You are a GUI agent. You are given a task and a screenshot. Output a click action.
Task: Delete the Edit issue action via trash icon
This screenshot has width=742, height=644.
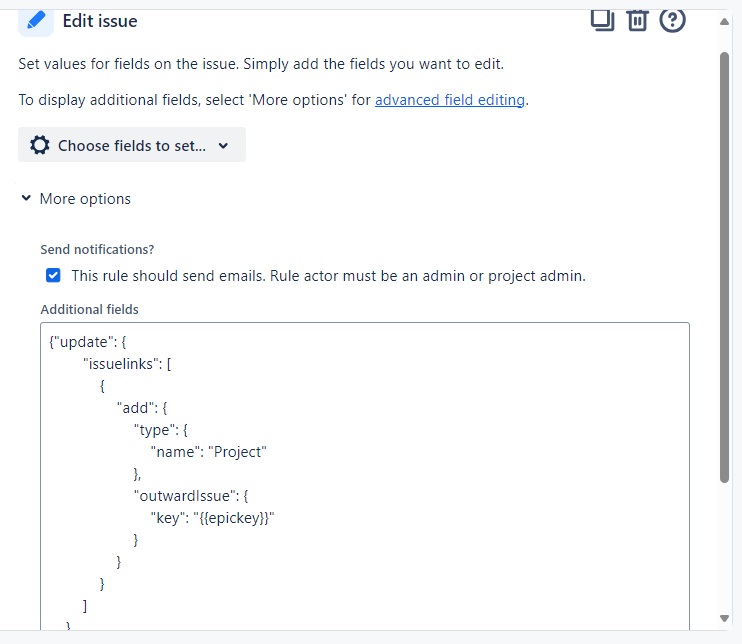point(637,20)
